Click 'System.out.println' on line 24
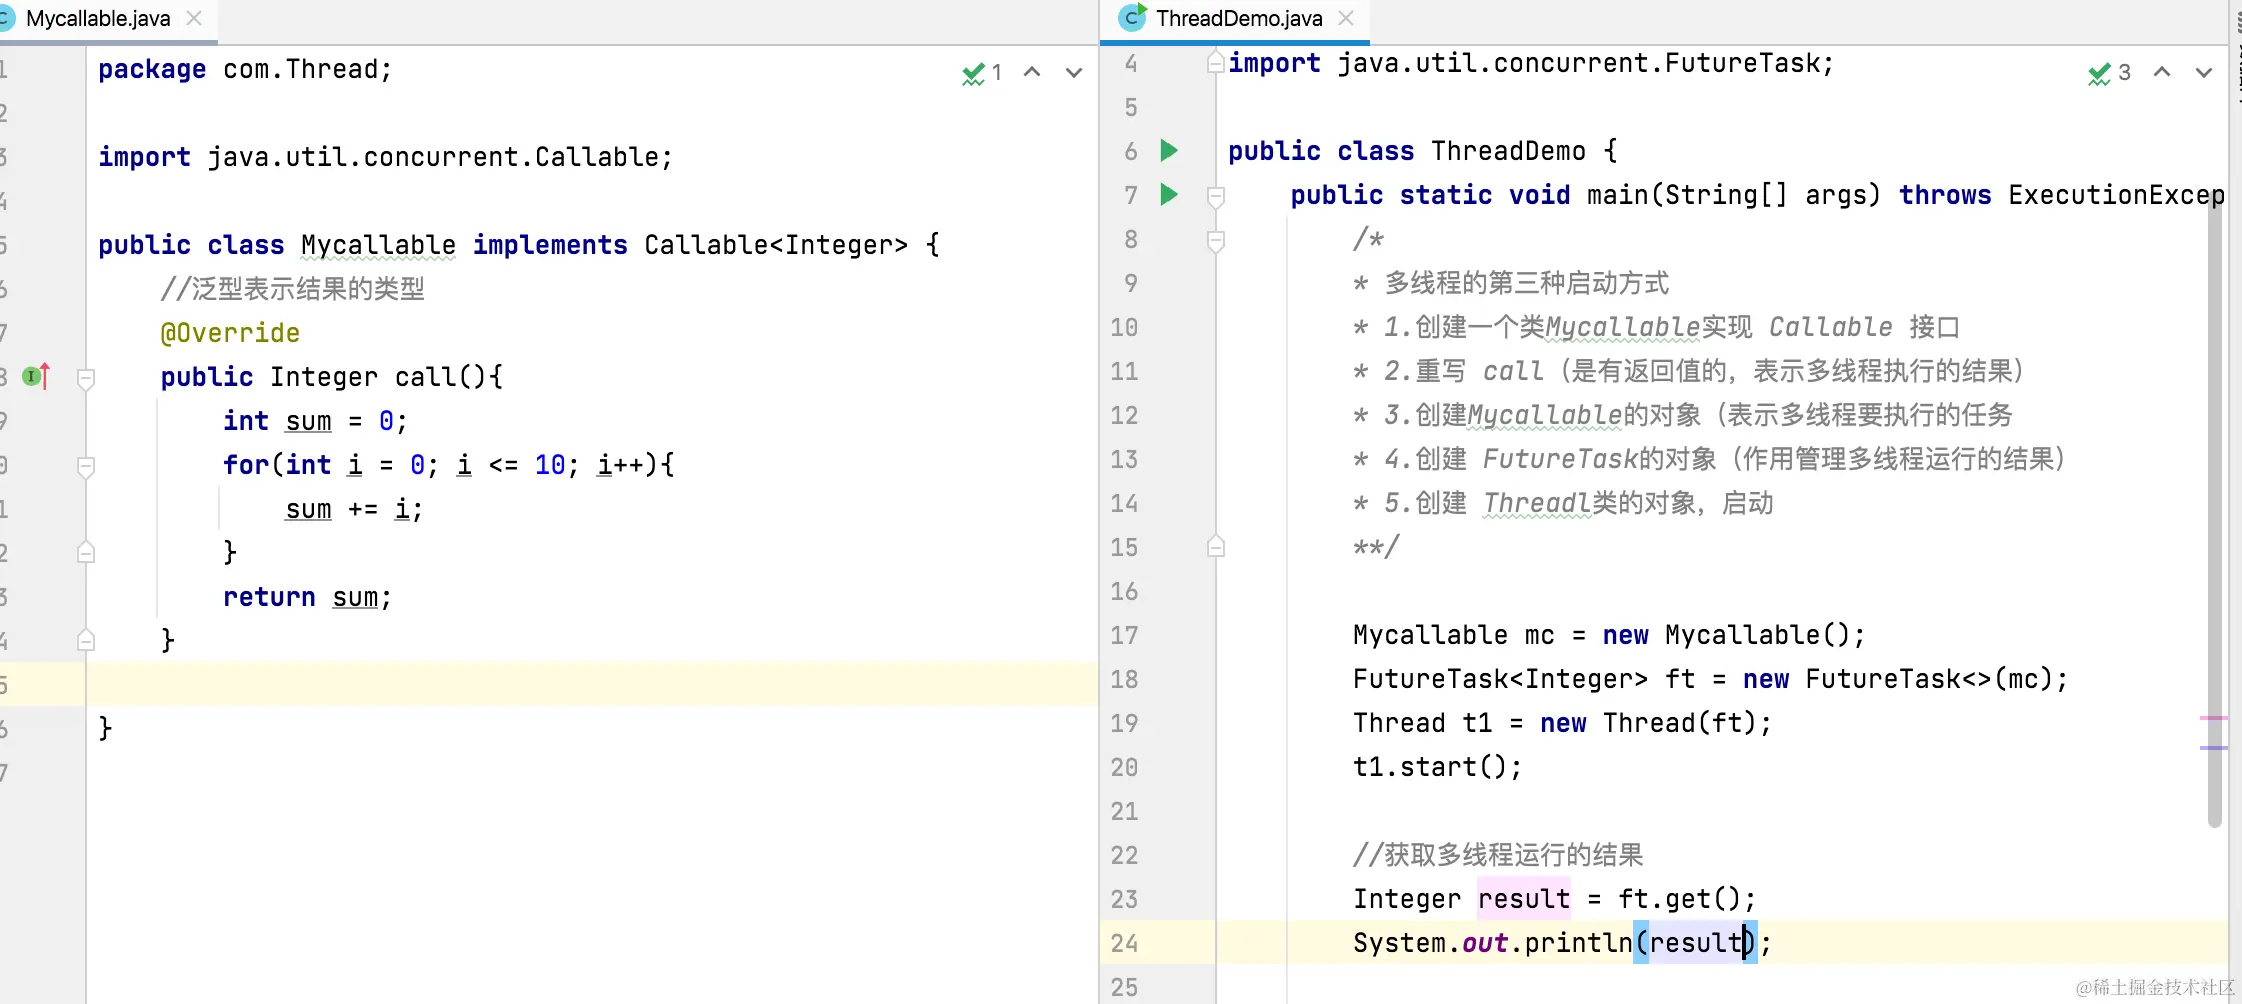This screenshot has height=1004, width=2242. pyautogui.click(x=1492, y=943)
